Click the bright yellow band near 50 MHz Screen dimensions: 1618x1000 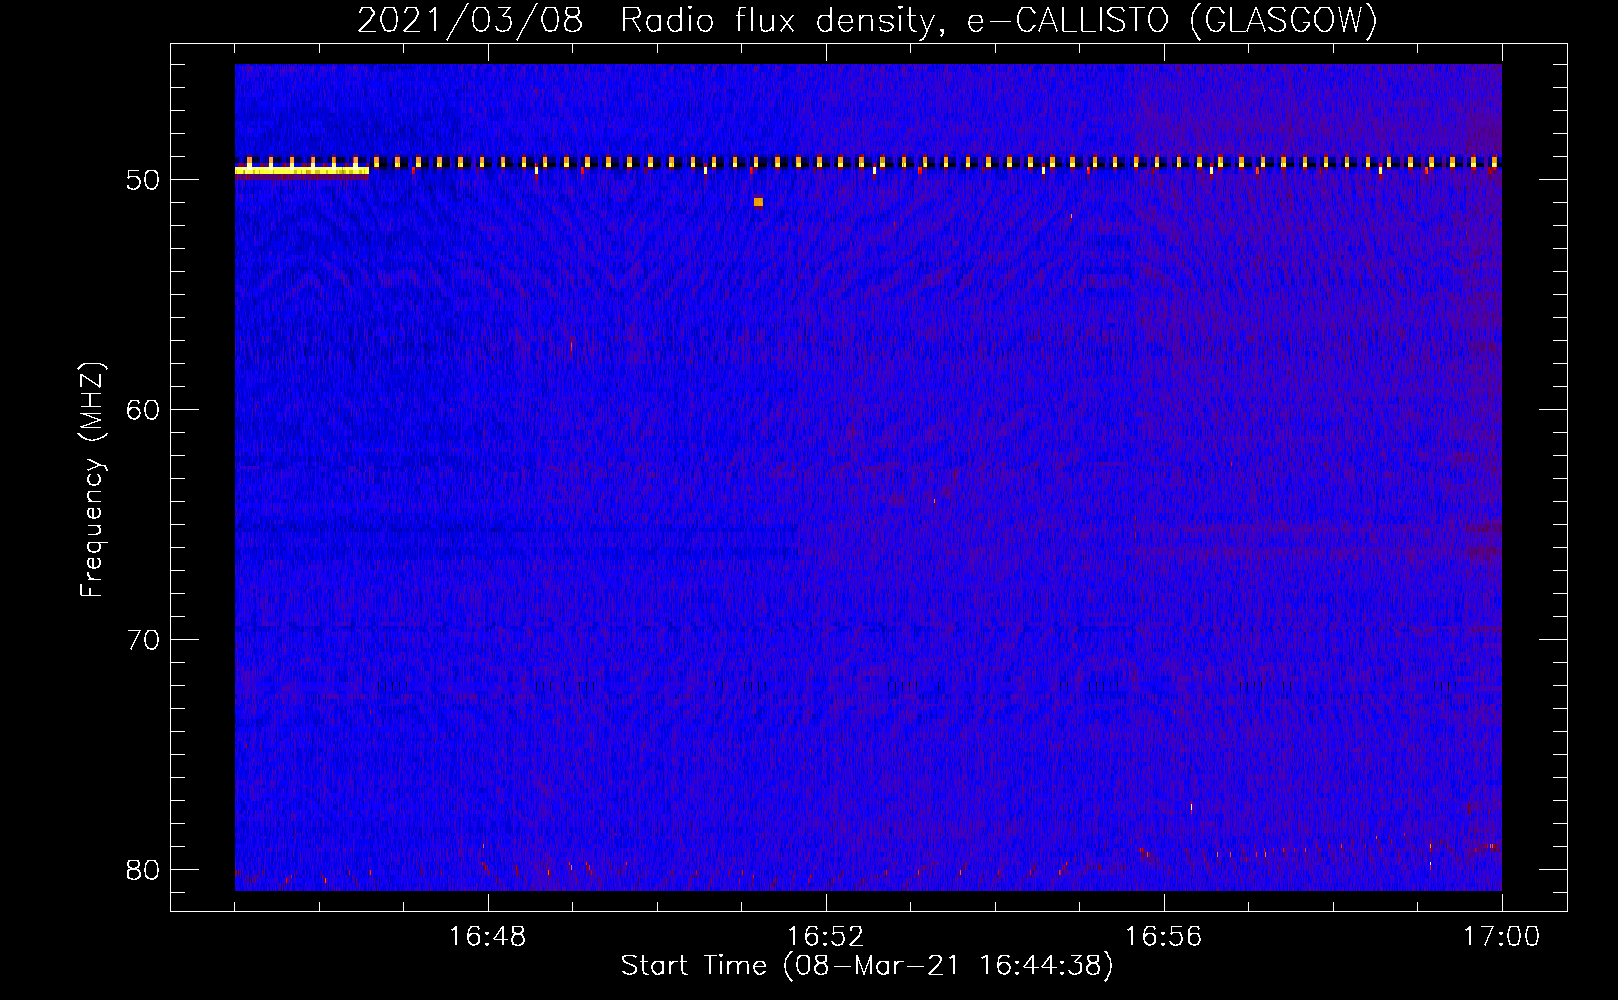click(302, 171)
